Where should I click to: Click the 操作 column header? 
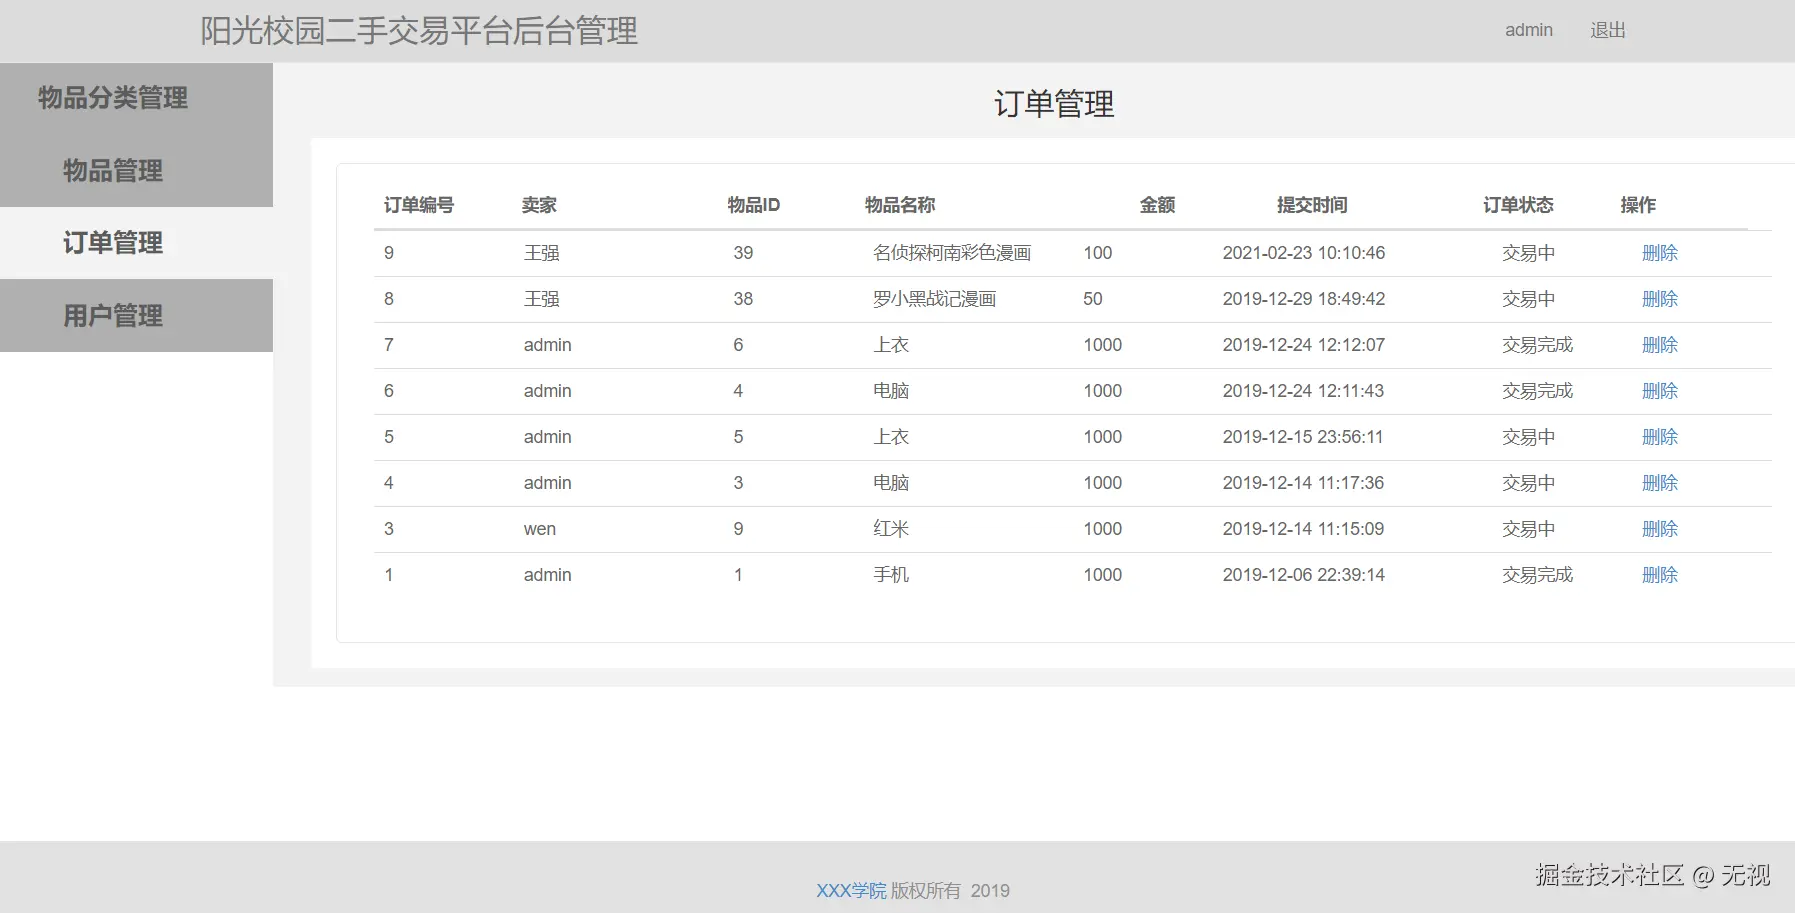point(1638,205)
